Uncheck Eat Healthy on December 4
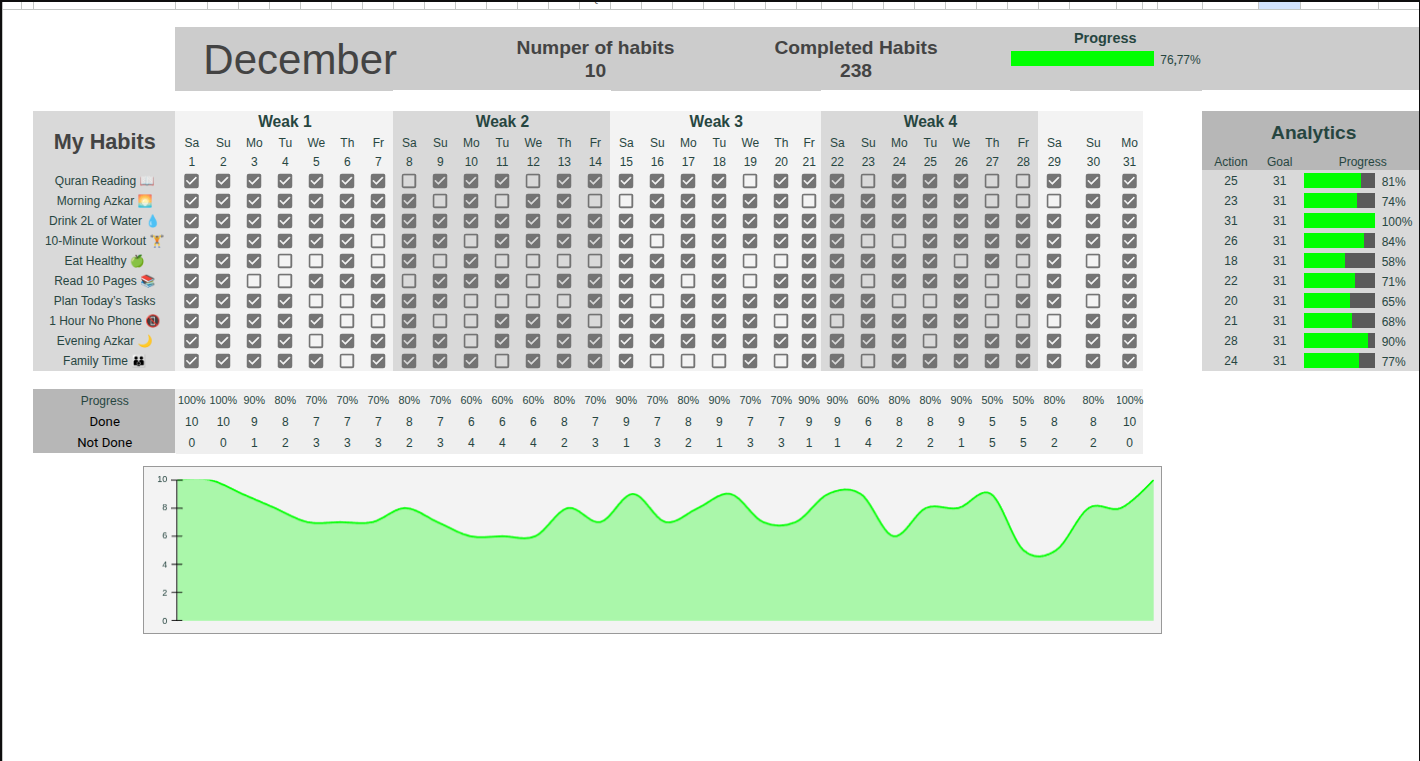Viewport: 1420px width, 761px height. coord(285,260)
